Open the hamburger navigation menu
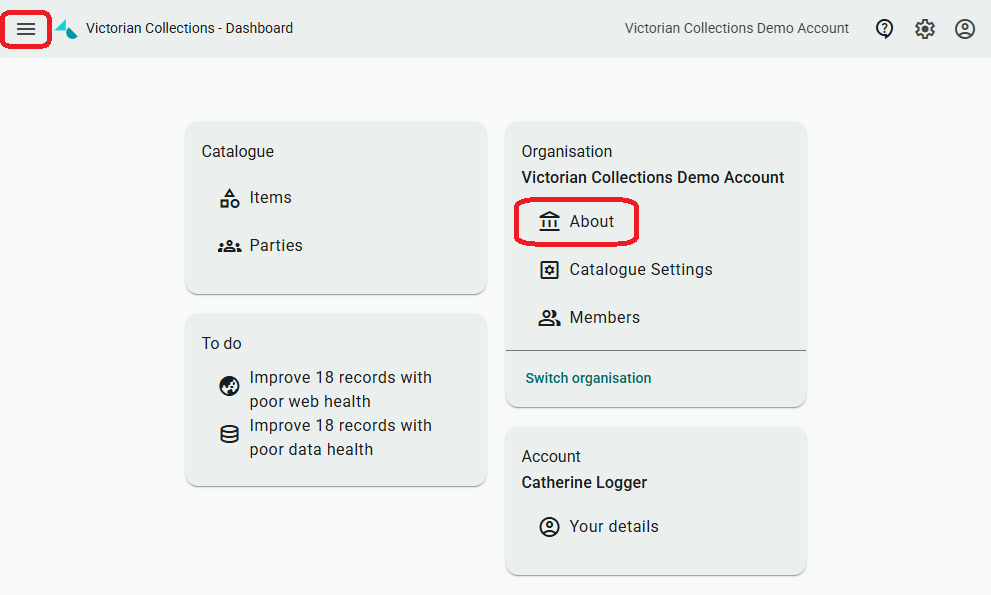Screen dimensions: 991x595 [26, 28]
